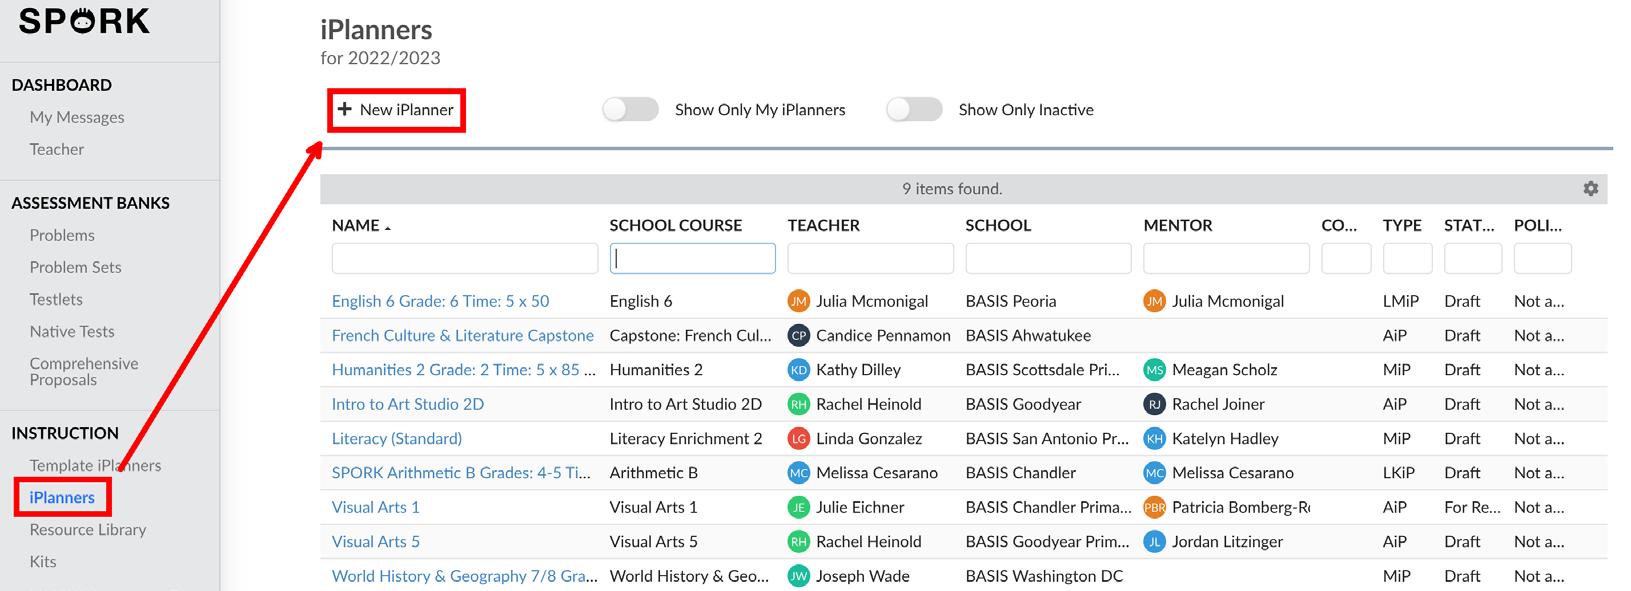Image resolution: width=1631 pixels, height=591 pixels.
Task: Sort by SCHOOL column header
Action: click(998, 225)
